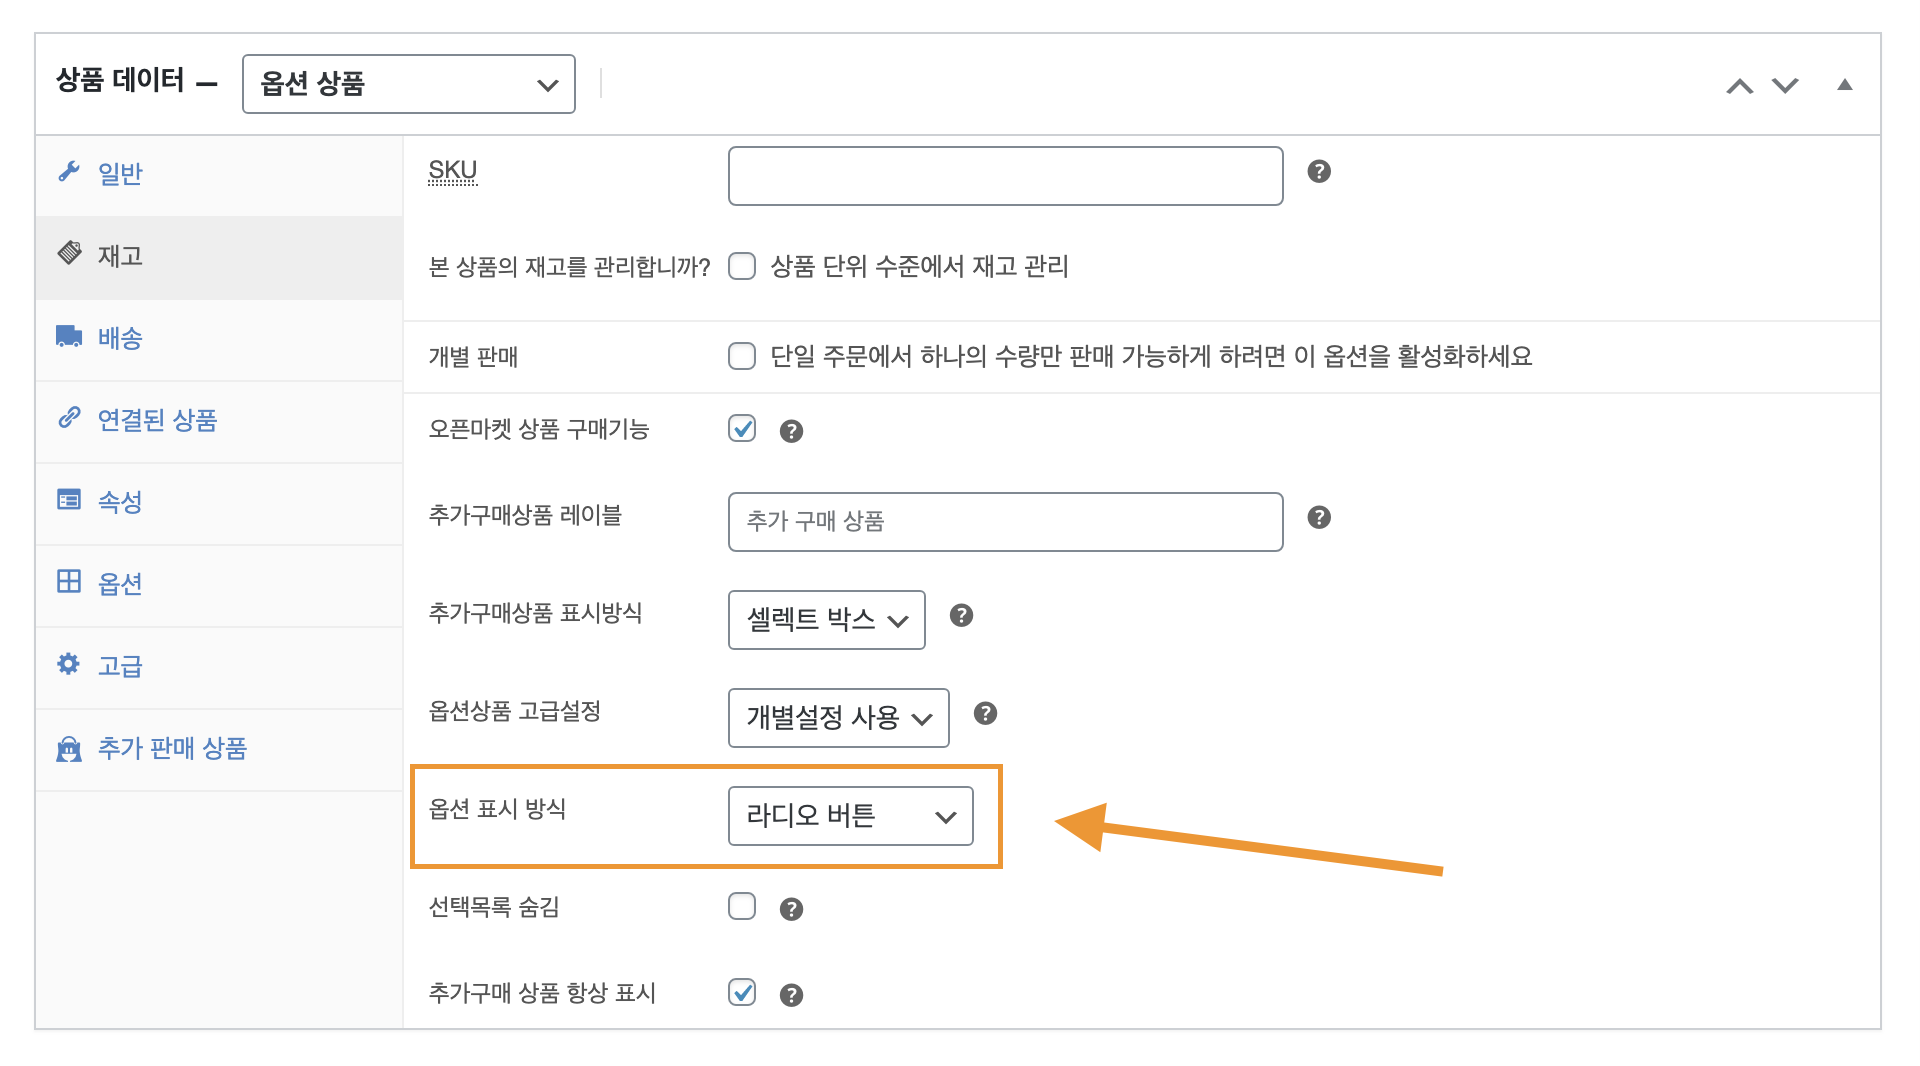Click help icon next to 추가구매상품 레이블 field

1319,518
